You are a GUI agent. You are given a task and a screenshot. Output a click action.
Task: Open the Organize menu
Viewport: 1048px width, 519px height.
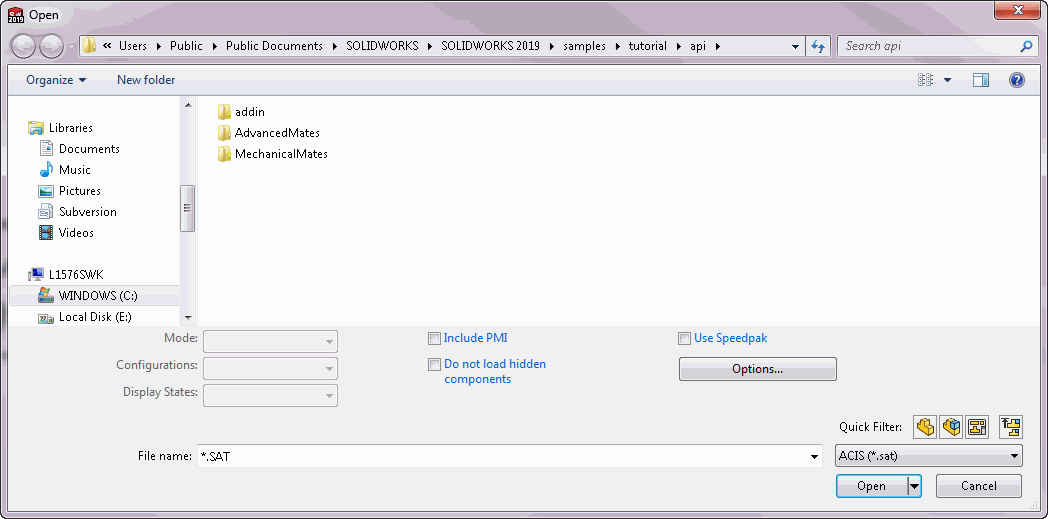56,80
